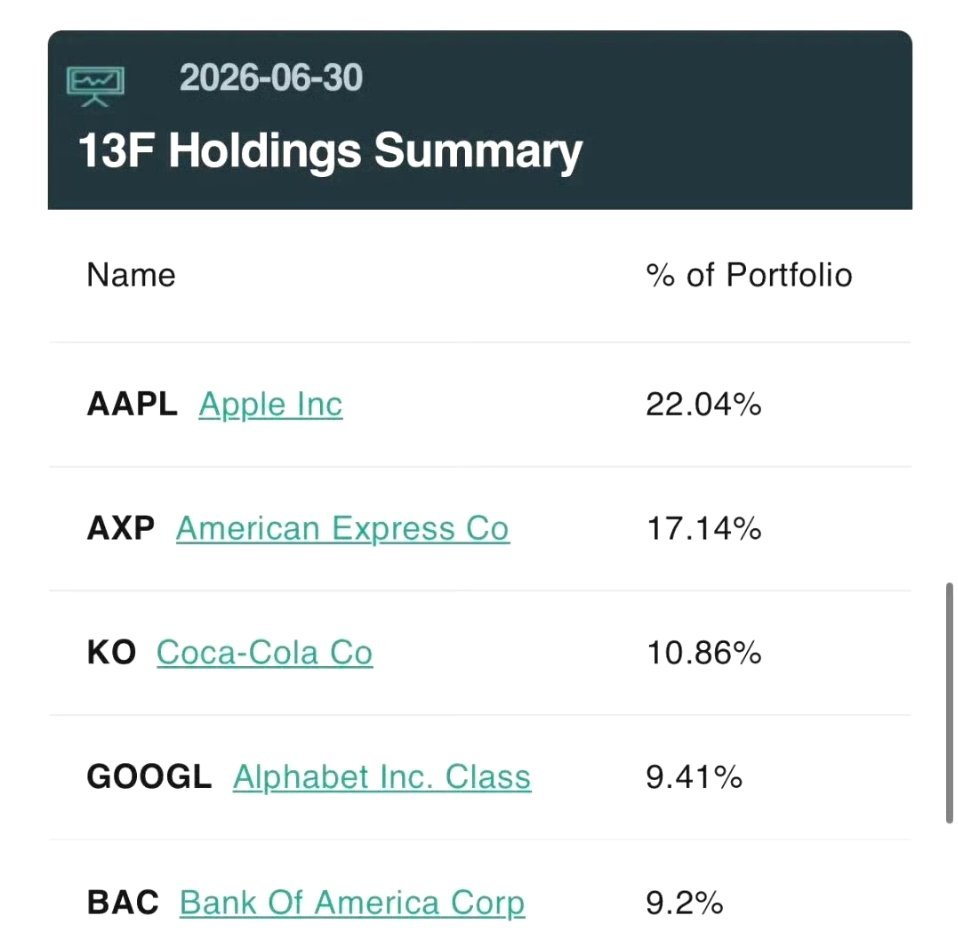Open the Alphabet Inc. Class link
This screenshot has width=958, height=948.
[x=382, y=778]
